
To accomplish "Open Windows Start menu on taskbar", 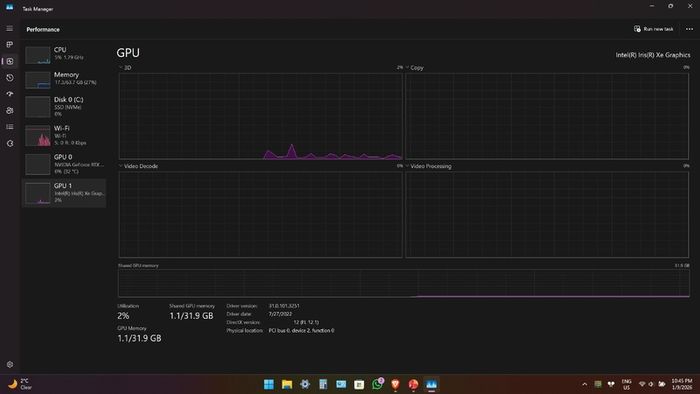I will point(269,384).
